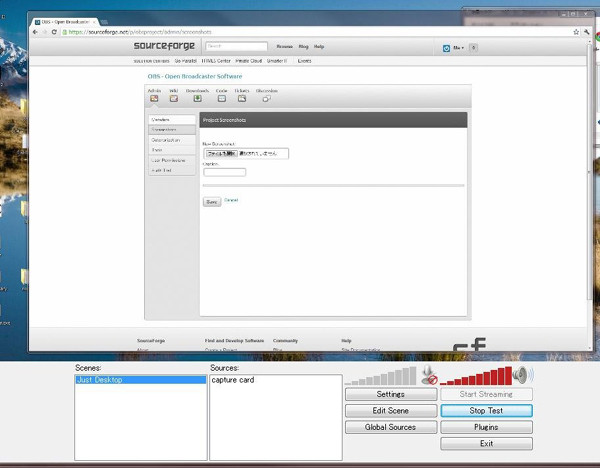Open Tools in the admin sidebar

(x=172, y=150)
